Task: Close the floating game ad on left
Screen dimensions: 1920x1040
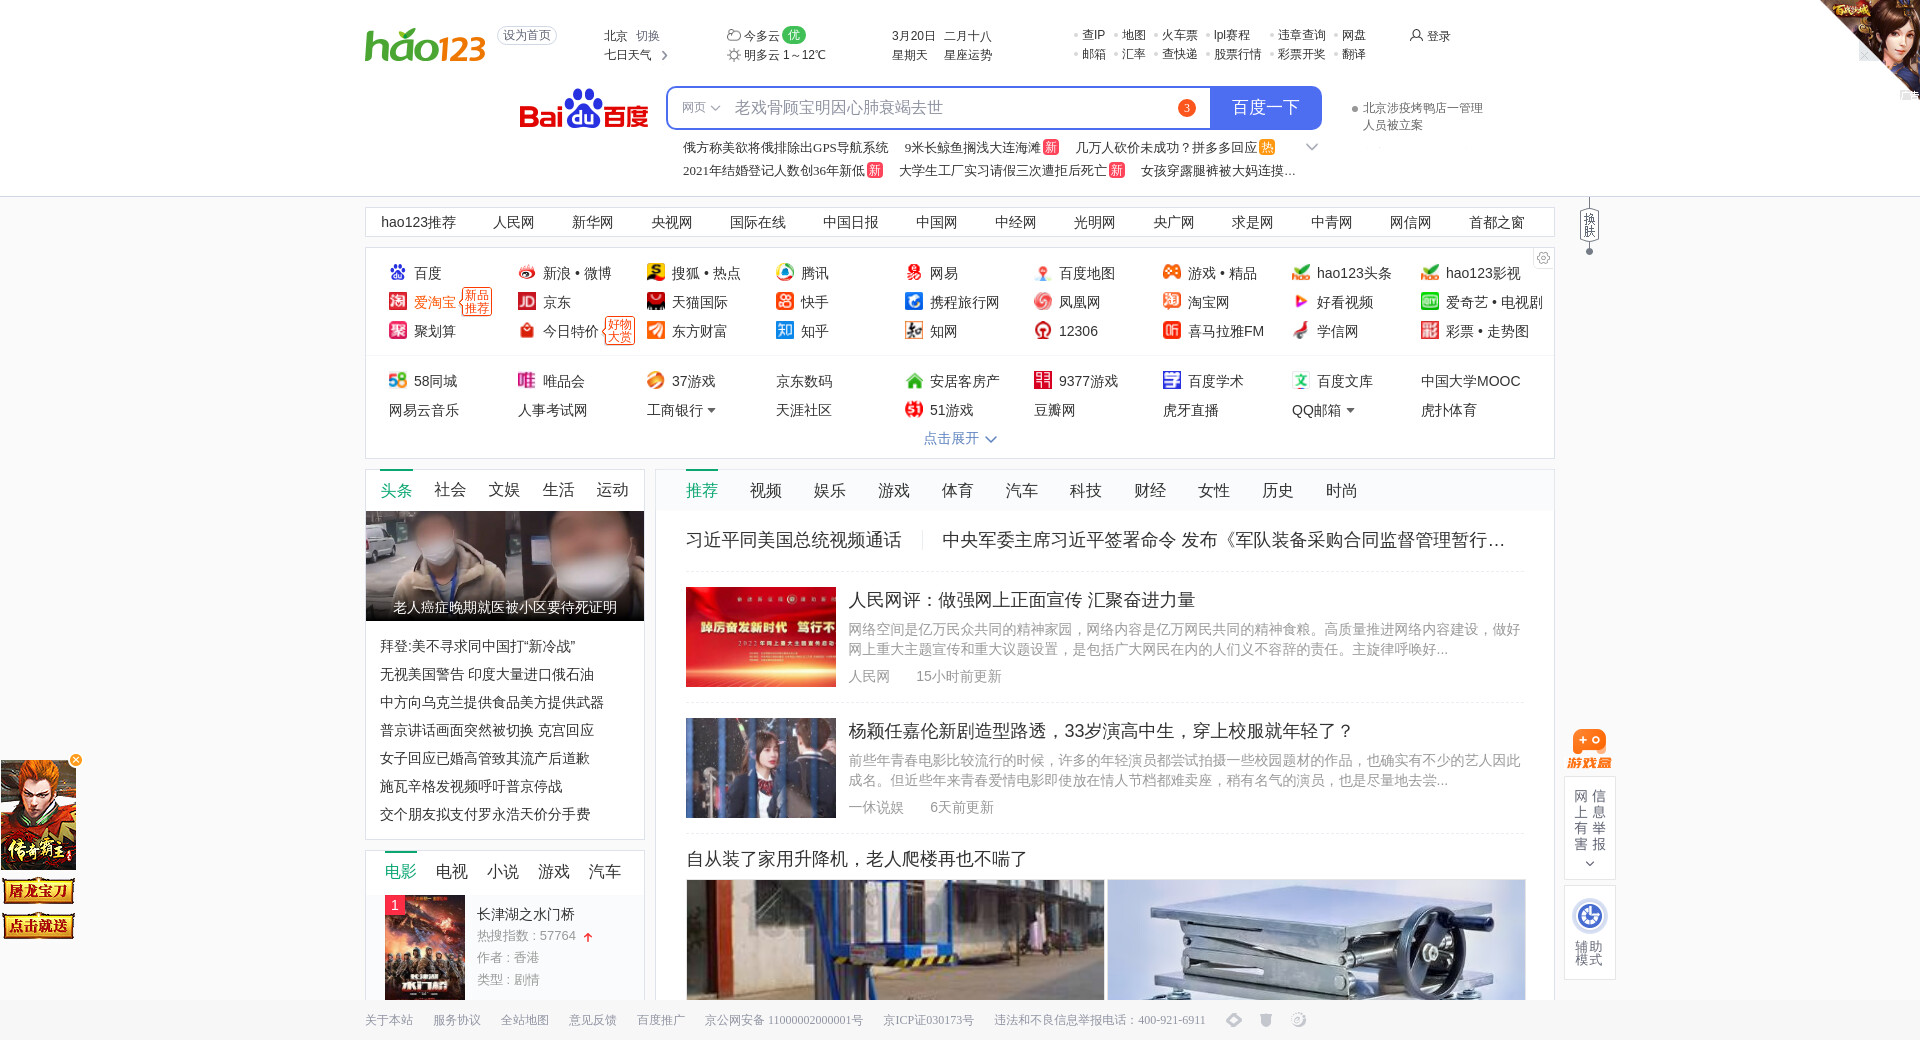Action: click(76, 760)
